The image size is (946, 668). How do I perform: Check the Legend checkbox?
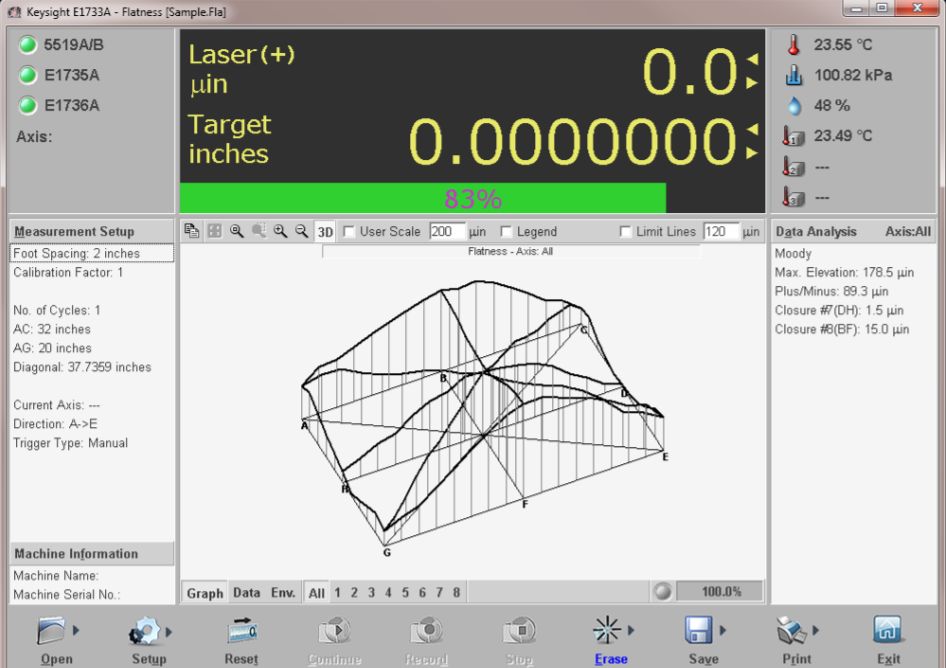click(506, 232)
